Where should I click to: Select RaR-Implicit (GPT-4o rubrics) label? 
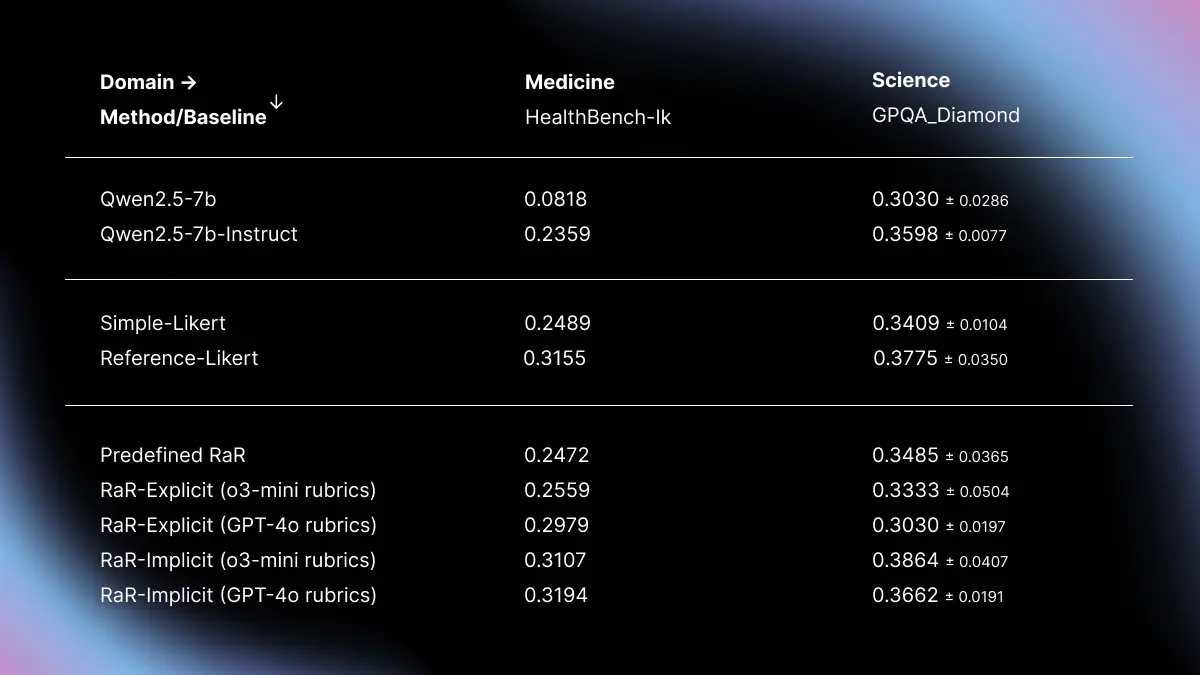[238, 595]
